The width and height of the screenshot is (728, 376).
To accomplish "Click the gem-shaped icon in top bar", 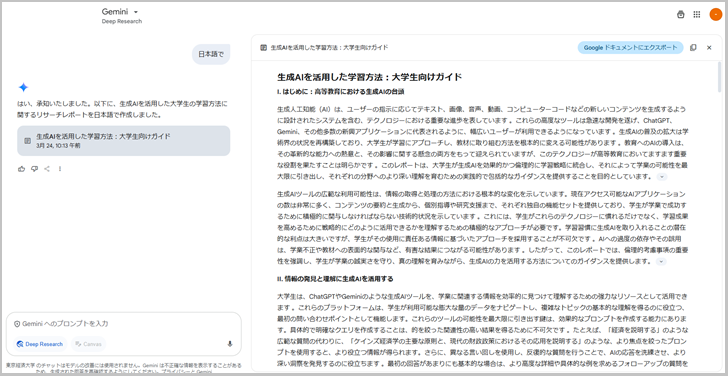I will coord(681,14).
